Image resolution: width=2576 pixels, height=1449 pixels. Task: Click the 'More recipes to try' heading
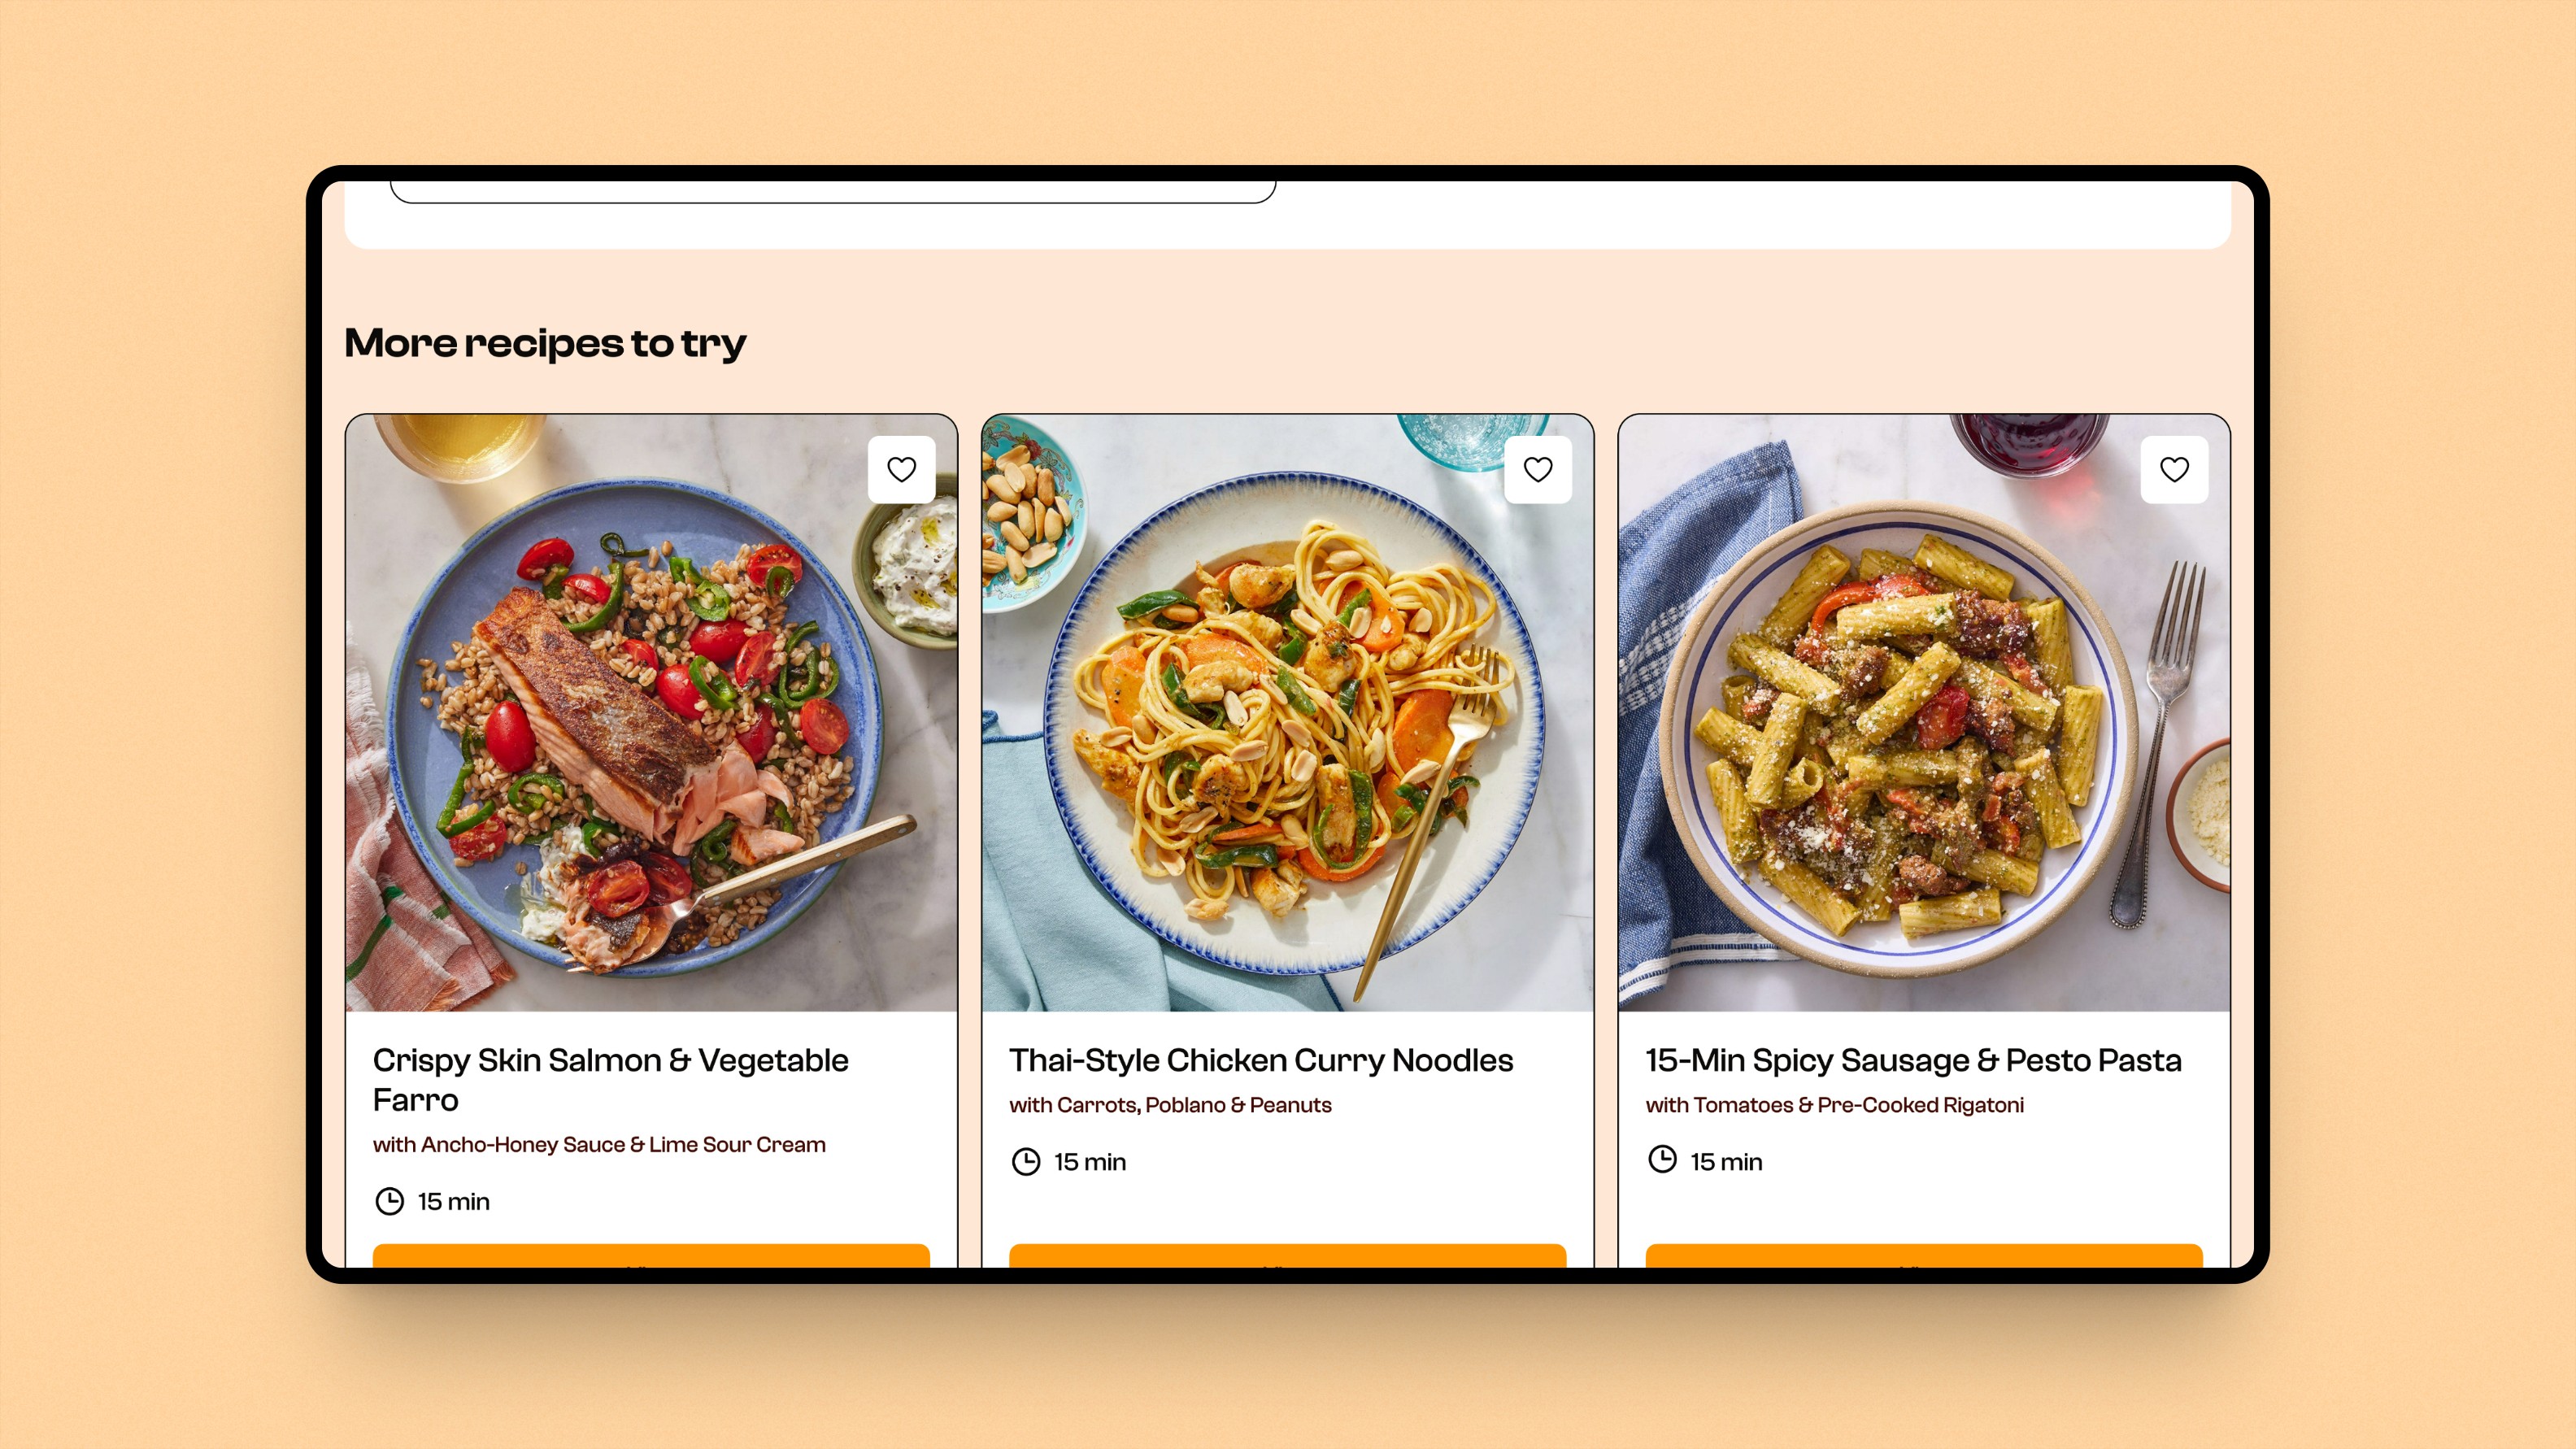coord(545,344)
